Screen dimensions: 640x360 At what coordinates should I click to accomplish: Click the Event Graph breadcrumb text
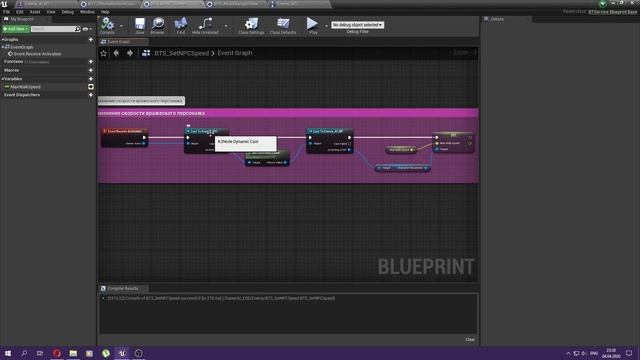(x=235, y=53)
